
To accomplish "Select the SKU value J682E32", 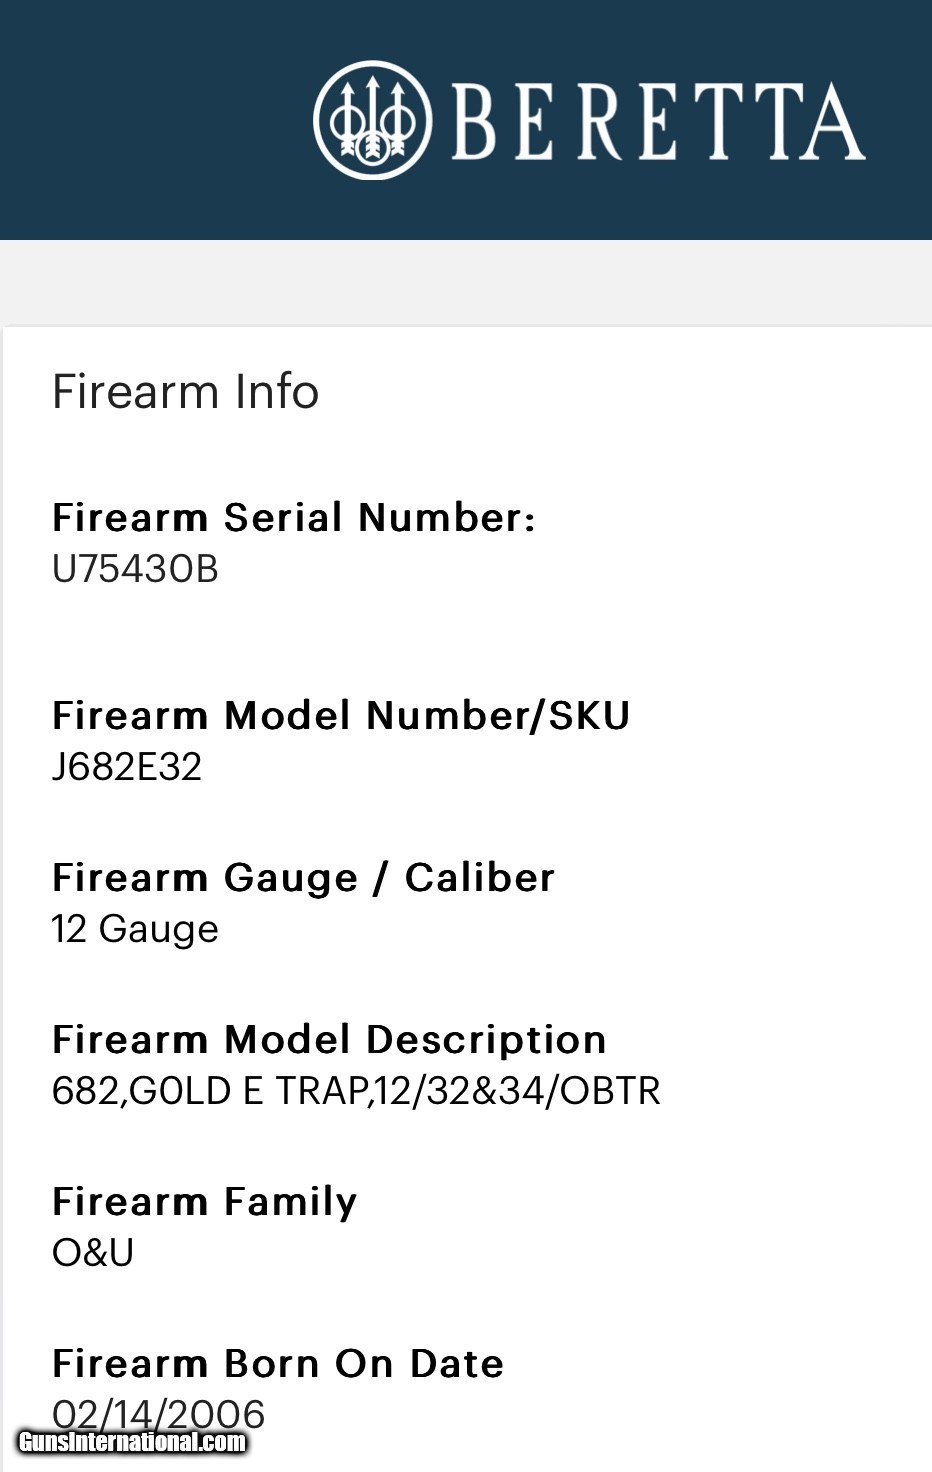I will (127, 767).
